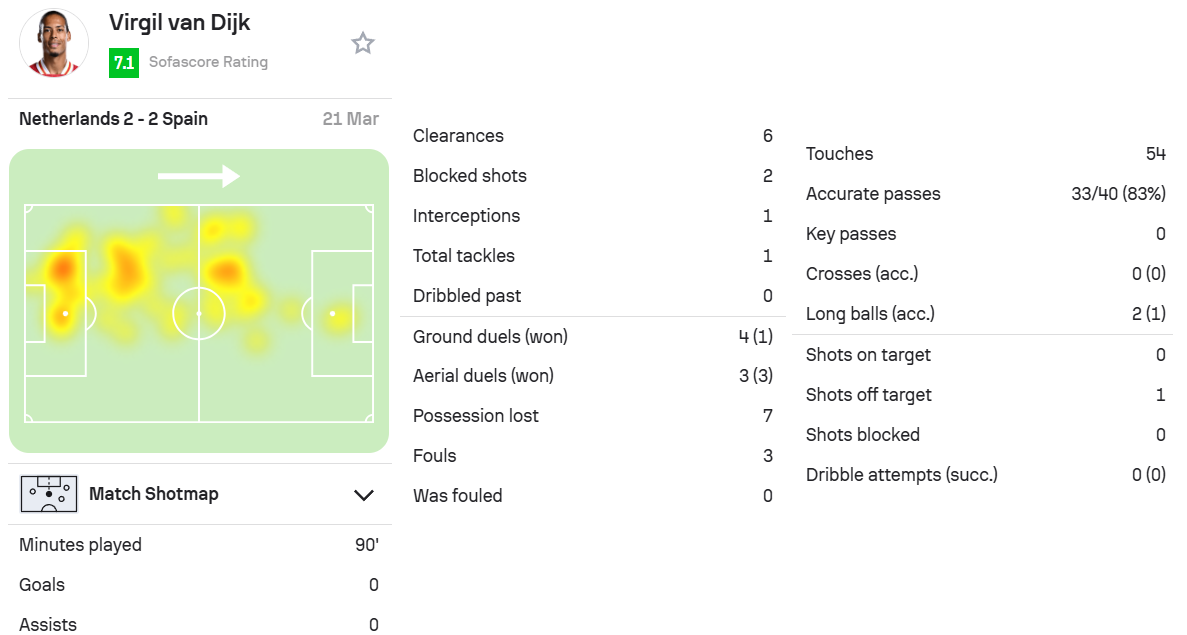Expand the Match Shotmap chevron
This screenshot has height=635, width=1187.
[364, 495]
